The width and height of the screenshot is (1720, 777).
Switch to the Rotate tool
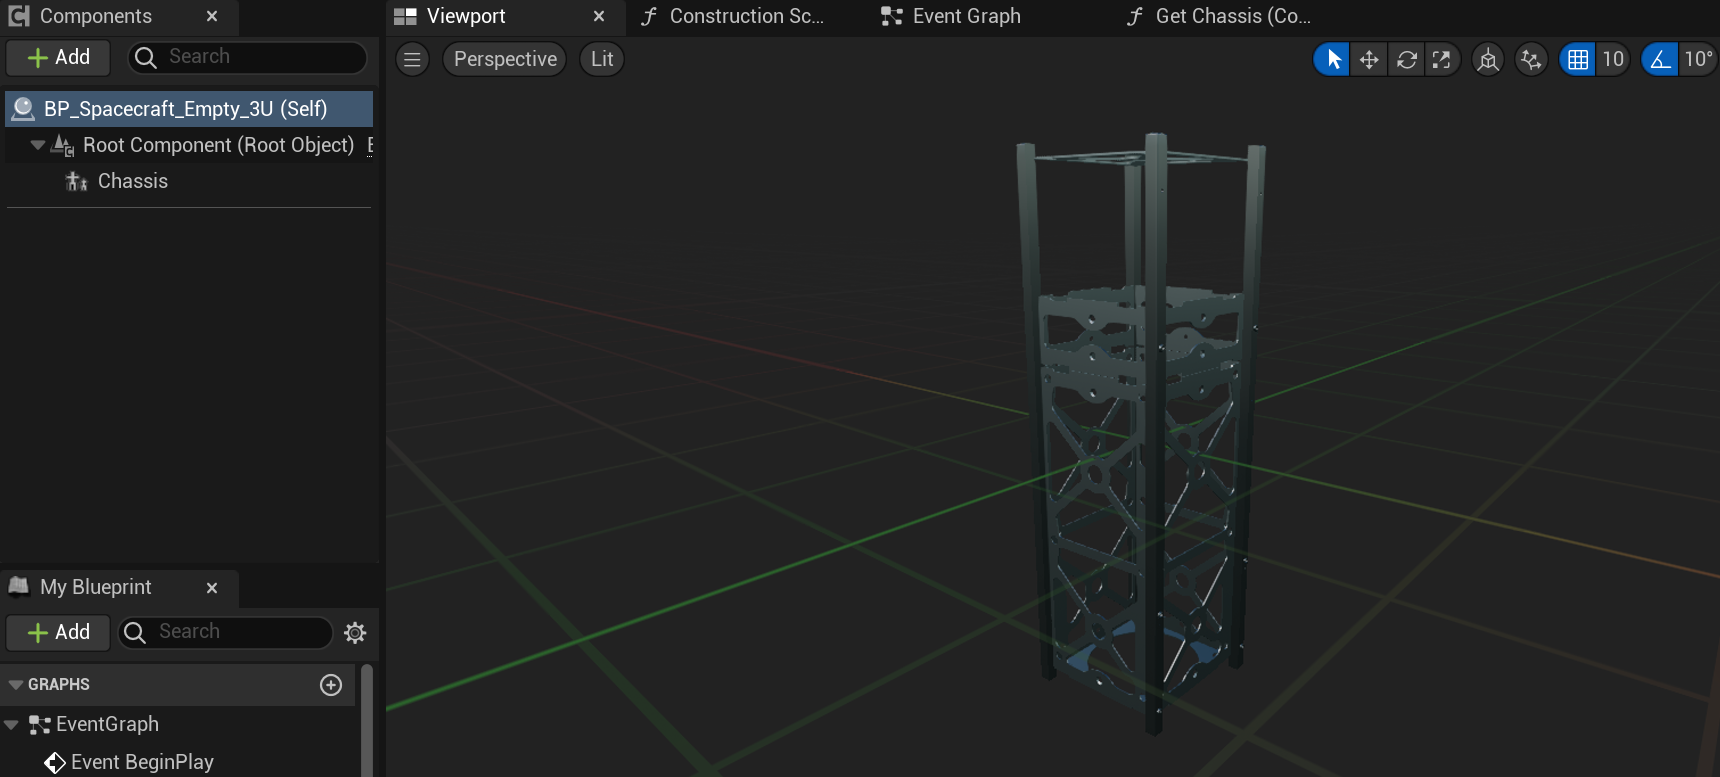tap(1406, 60)
